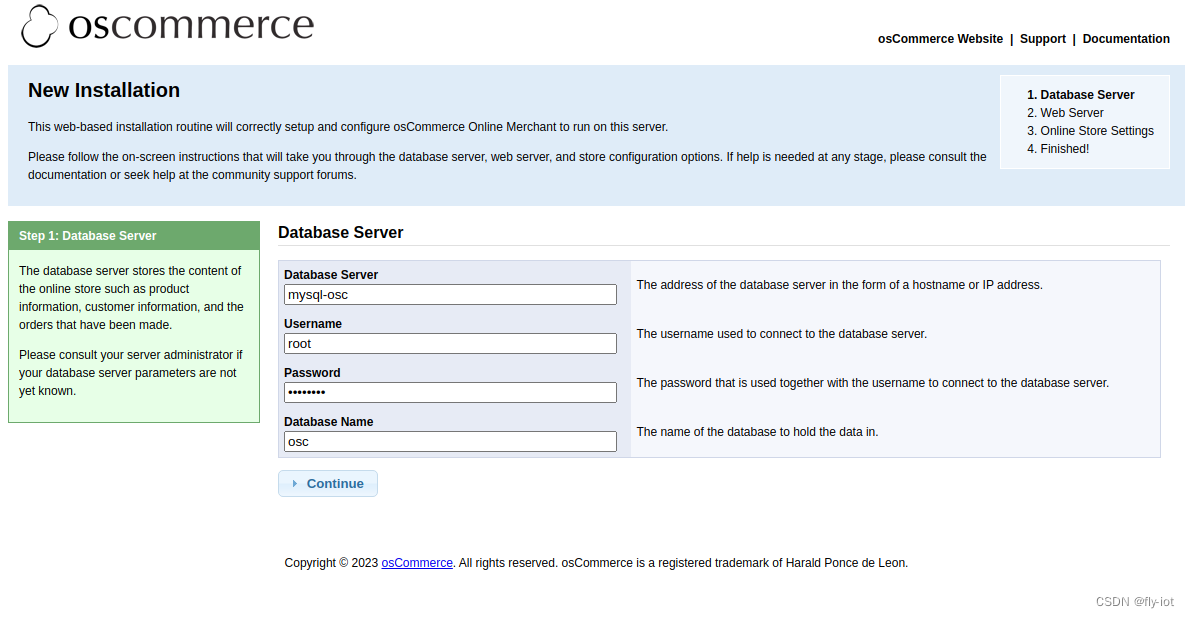
Task: Open the osCommerce link in the copyright footer
Action: coord(417,563)
